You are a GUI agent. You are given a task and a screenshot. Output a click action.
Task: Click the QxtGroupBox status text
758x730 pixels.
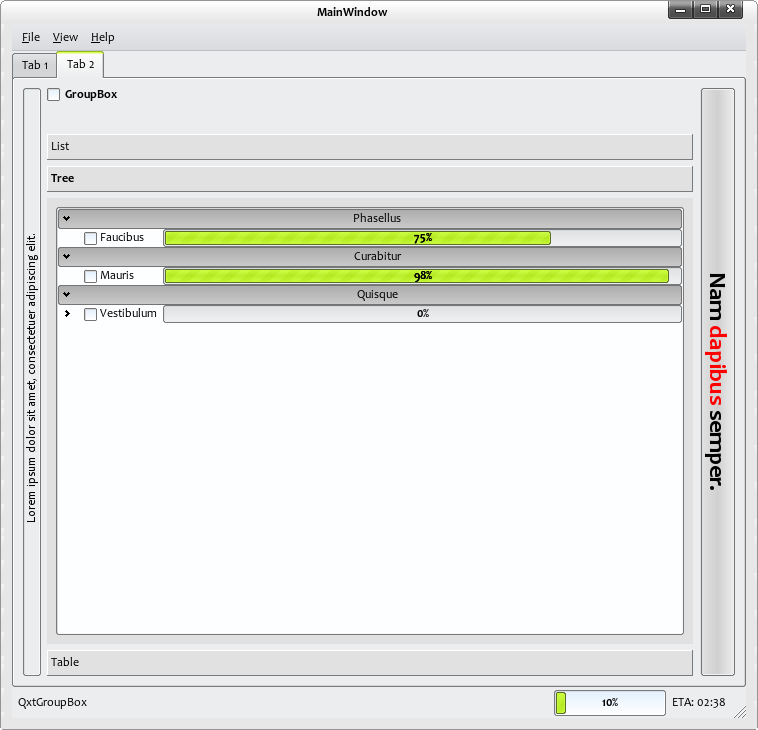[52, 702]
